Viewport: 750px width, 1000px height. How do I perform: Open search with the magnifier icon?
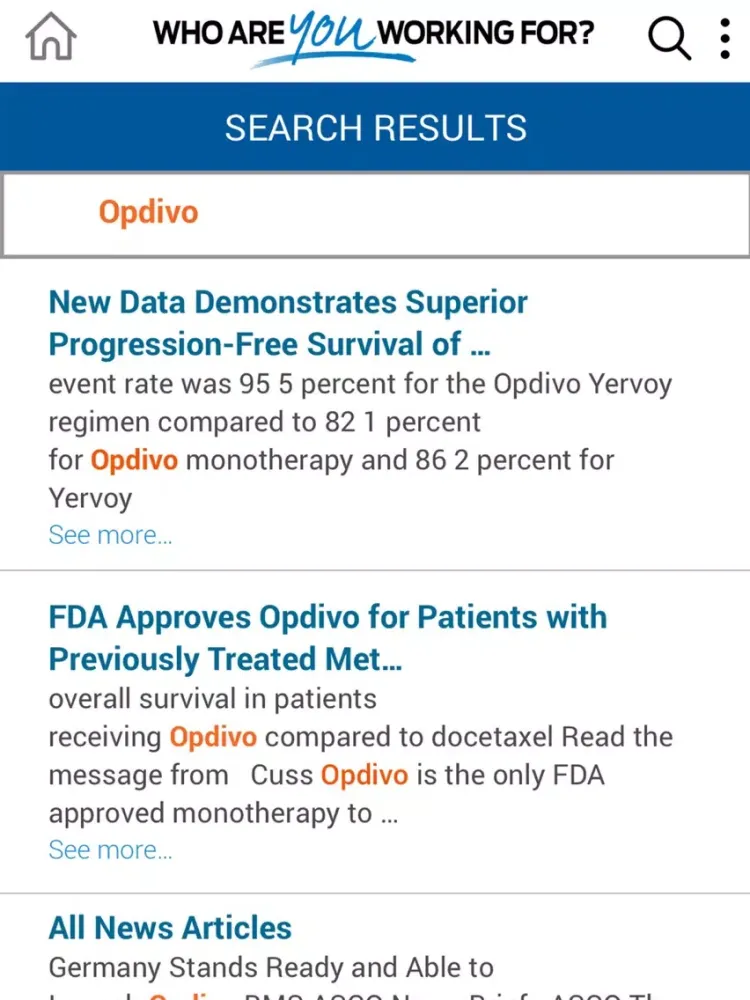tap(669, 38)
